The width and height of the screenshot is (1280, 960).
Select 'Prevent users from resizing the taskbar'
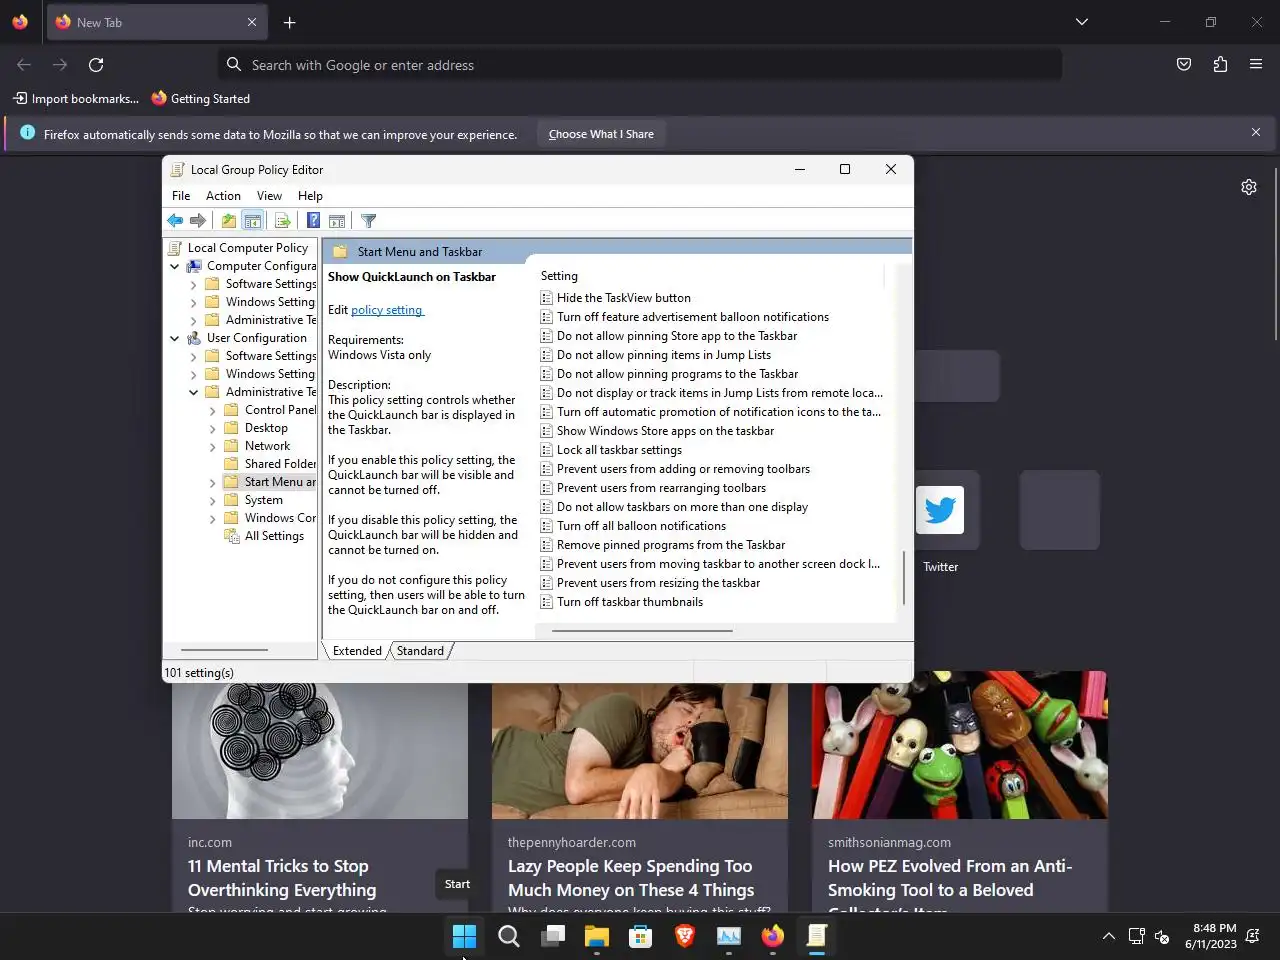pyautogui.click(x=658, y=583)
